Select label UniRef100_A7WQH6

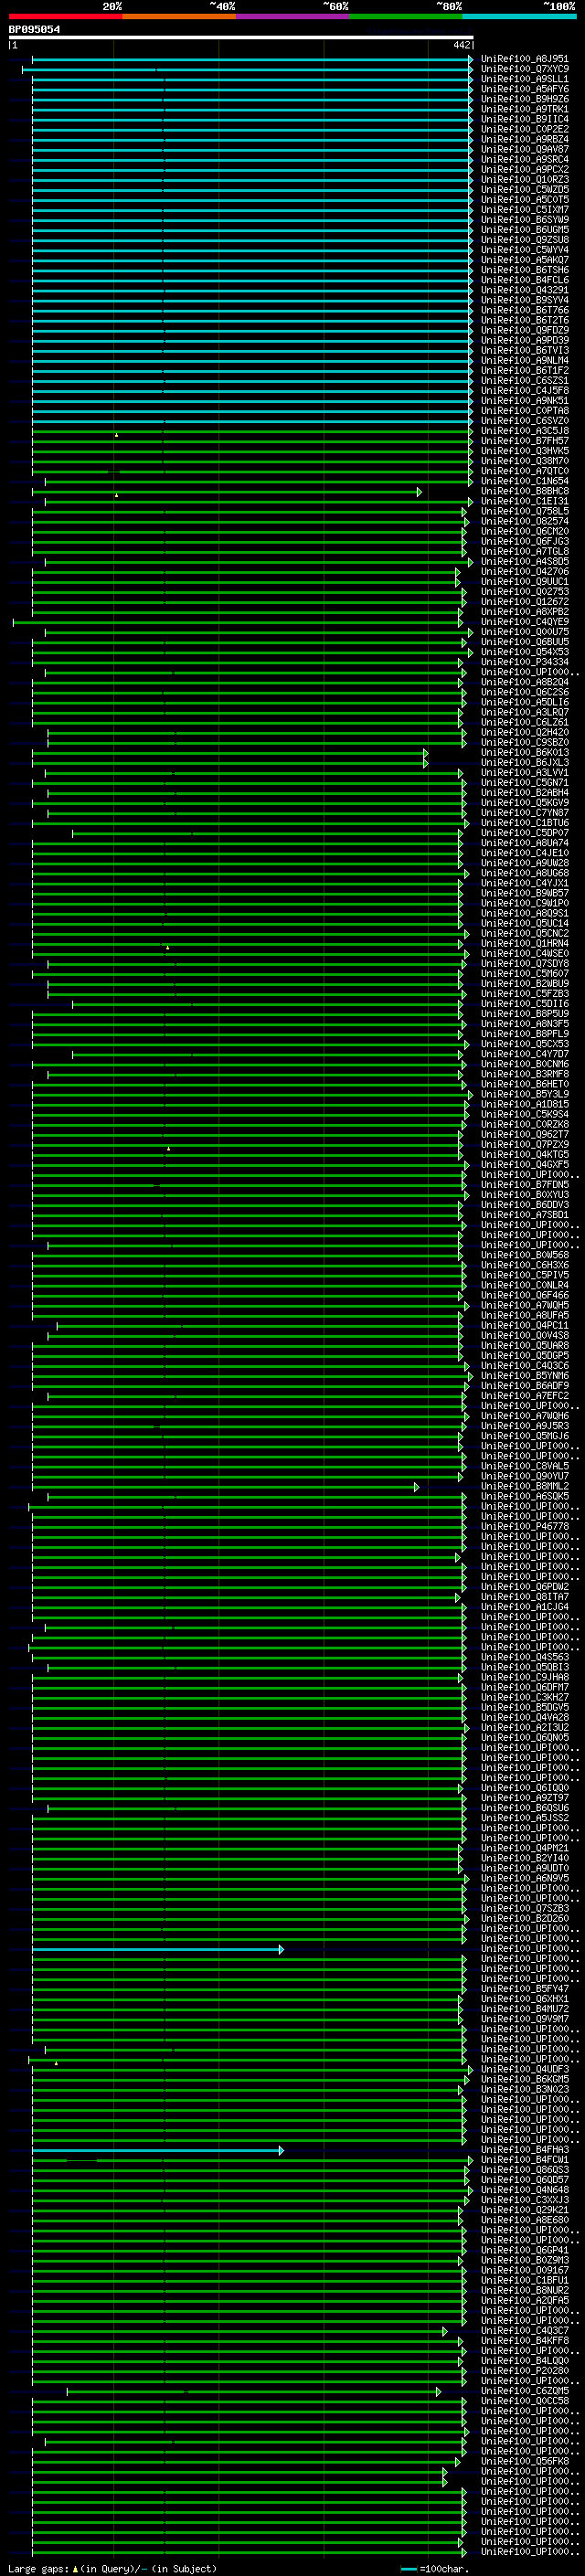click(524, 1416)
